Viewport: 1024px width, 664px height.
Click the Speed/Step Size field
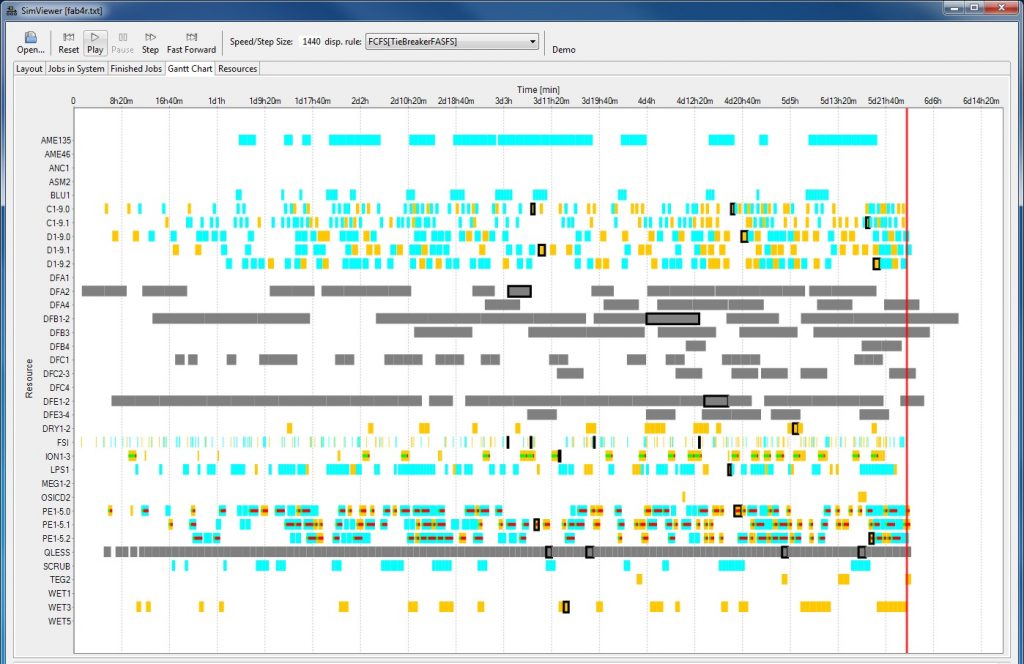311,42
